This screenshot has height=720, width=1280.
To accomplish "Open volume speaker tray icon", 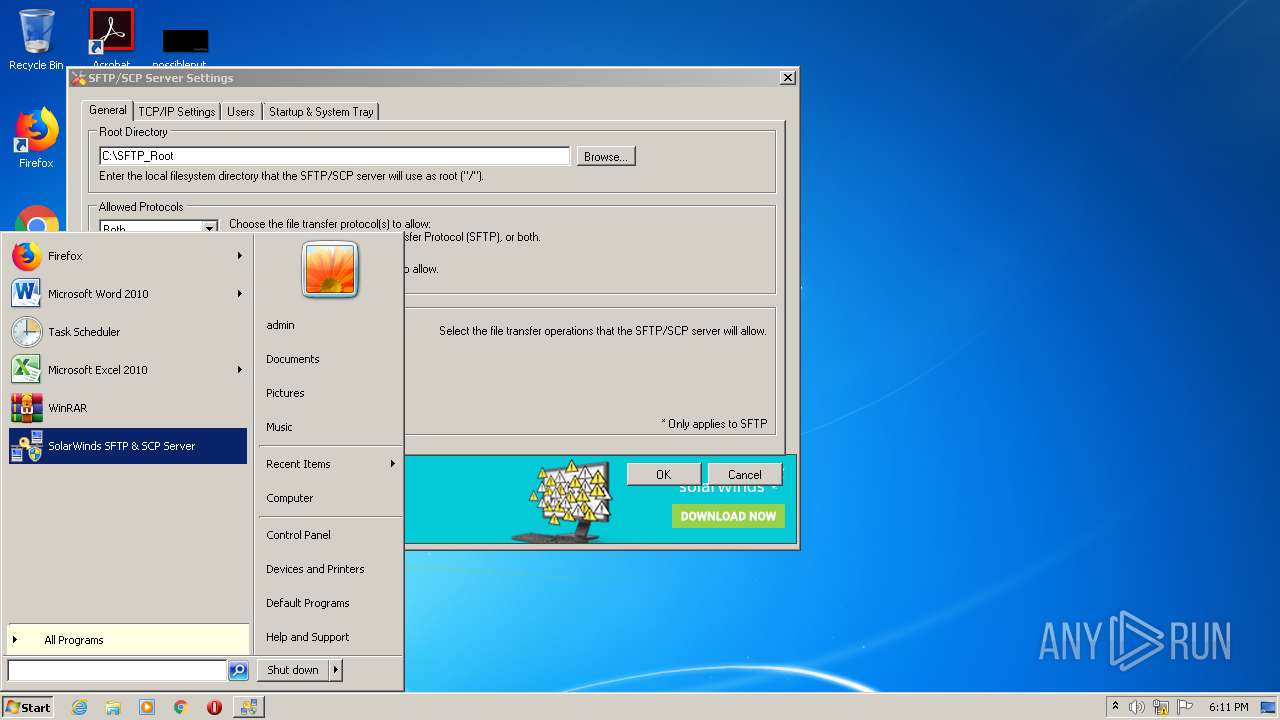I will click(1137, 707).
